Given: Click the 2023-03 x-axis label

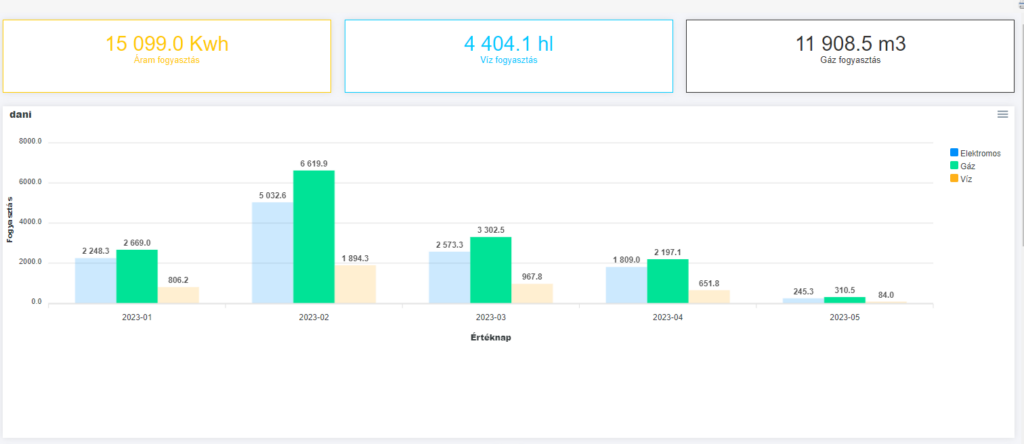Looking at the screenshot, I should (x=491, y=317).
